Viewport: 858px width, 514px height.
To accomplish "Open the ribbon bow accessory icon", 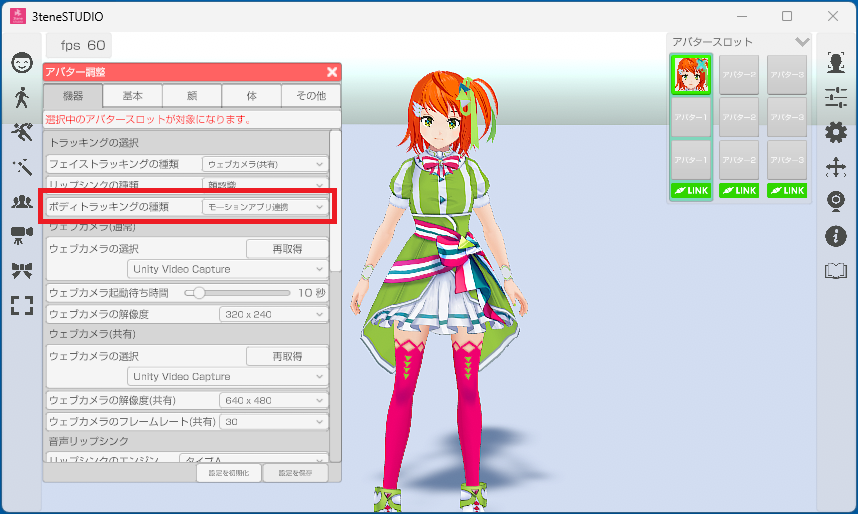I will point(22,270).
